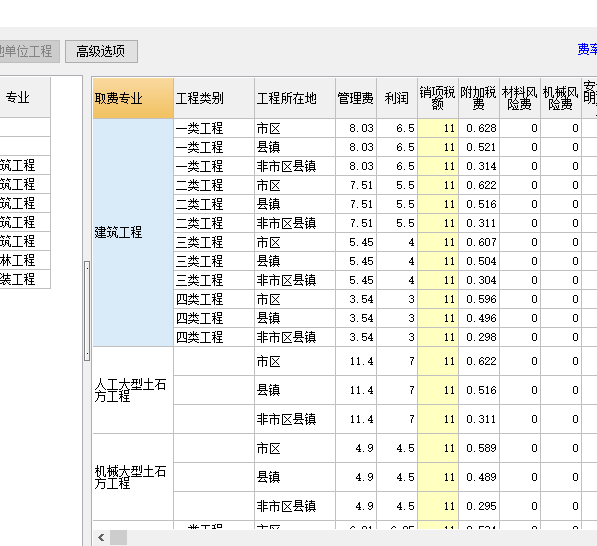Click the 0.304 附加税费 cell
The height and width of the screenshot is (546, 597).
click(x=479, y=280)
